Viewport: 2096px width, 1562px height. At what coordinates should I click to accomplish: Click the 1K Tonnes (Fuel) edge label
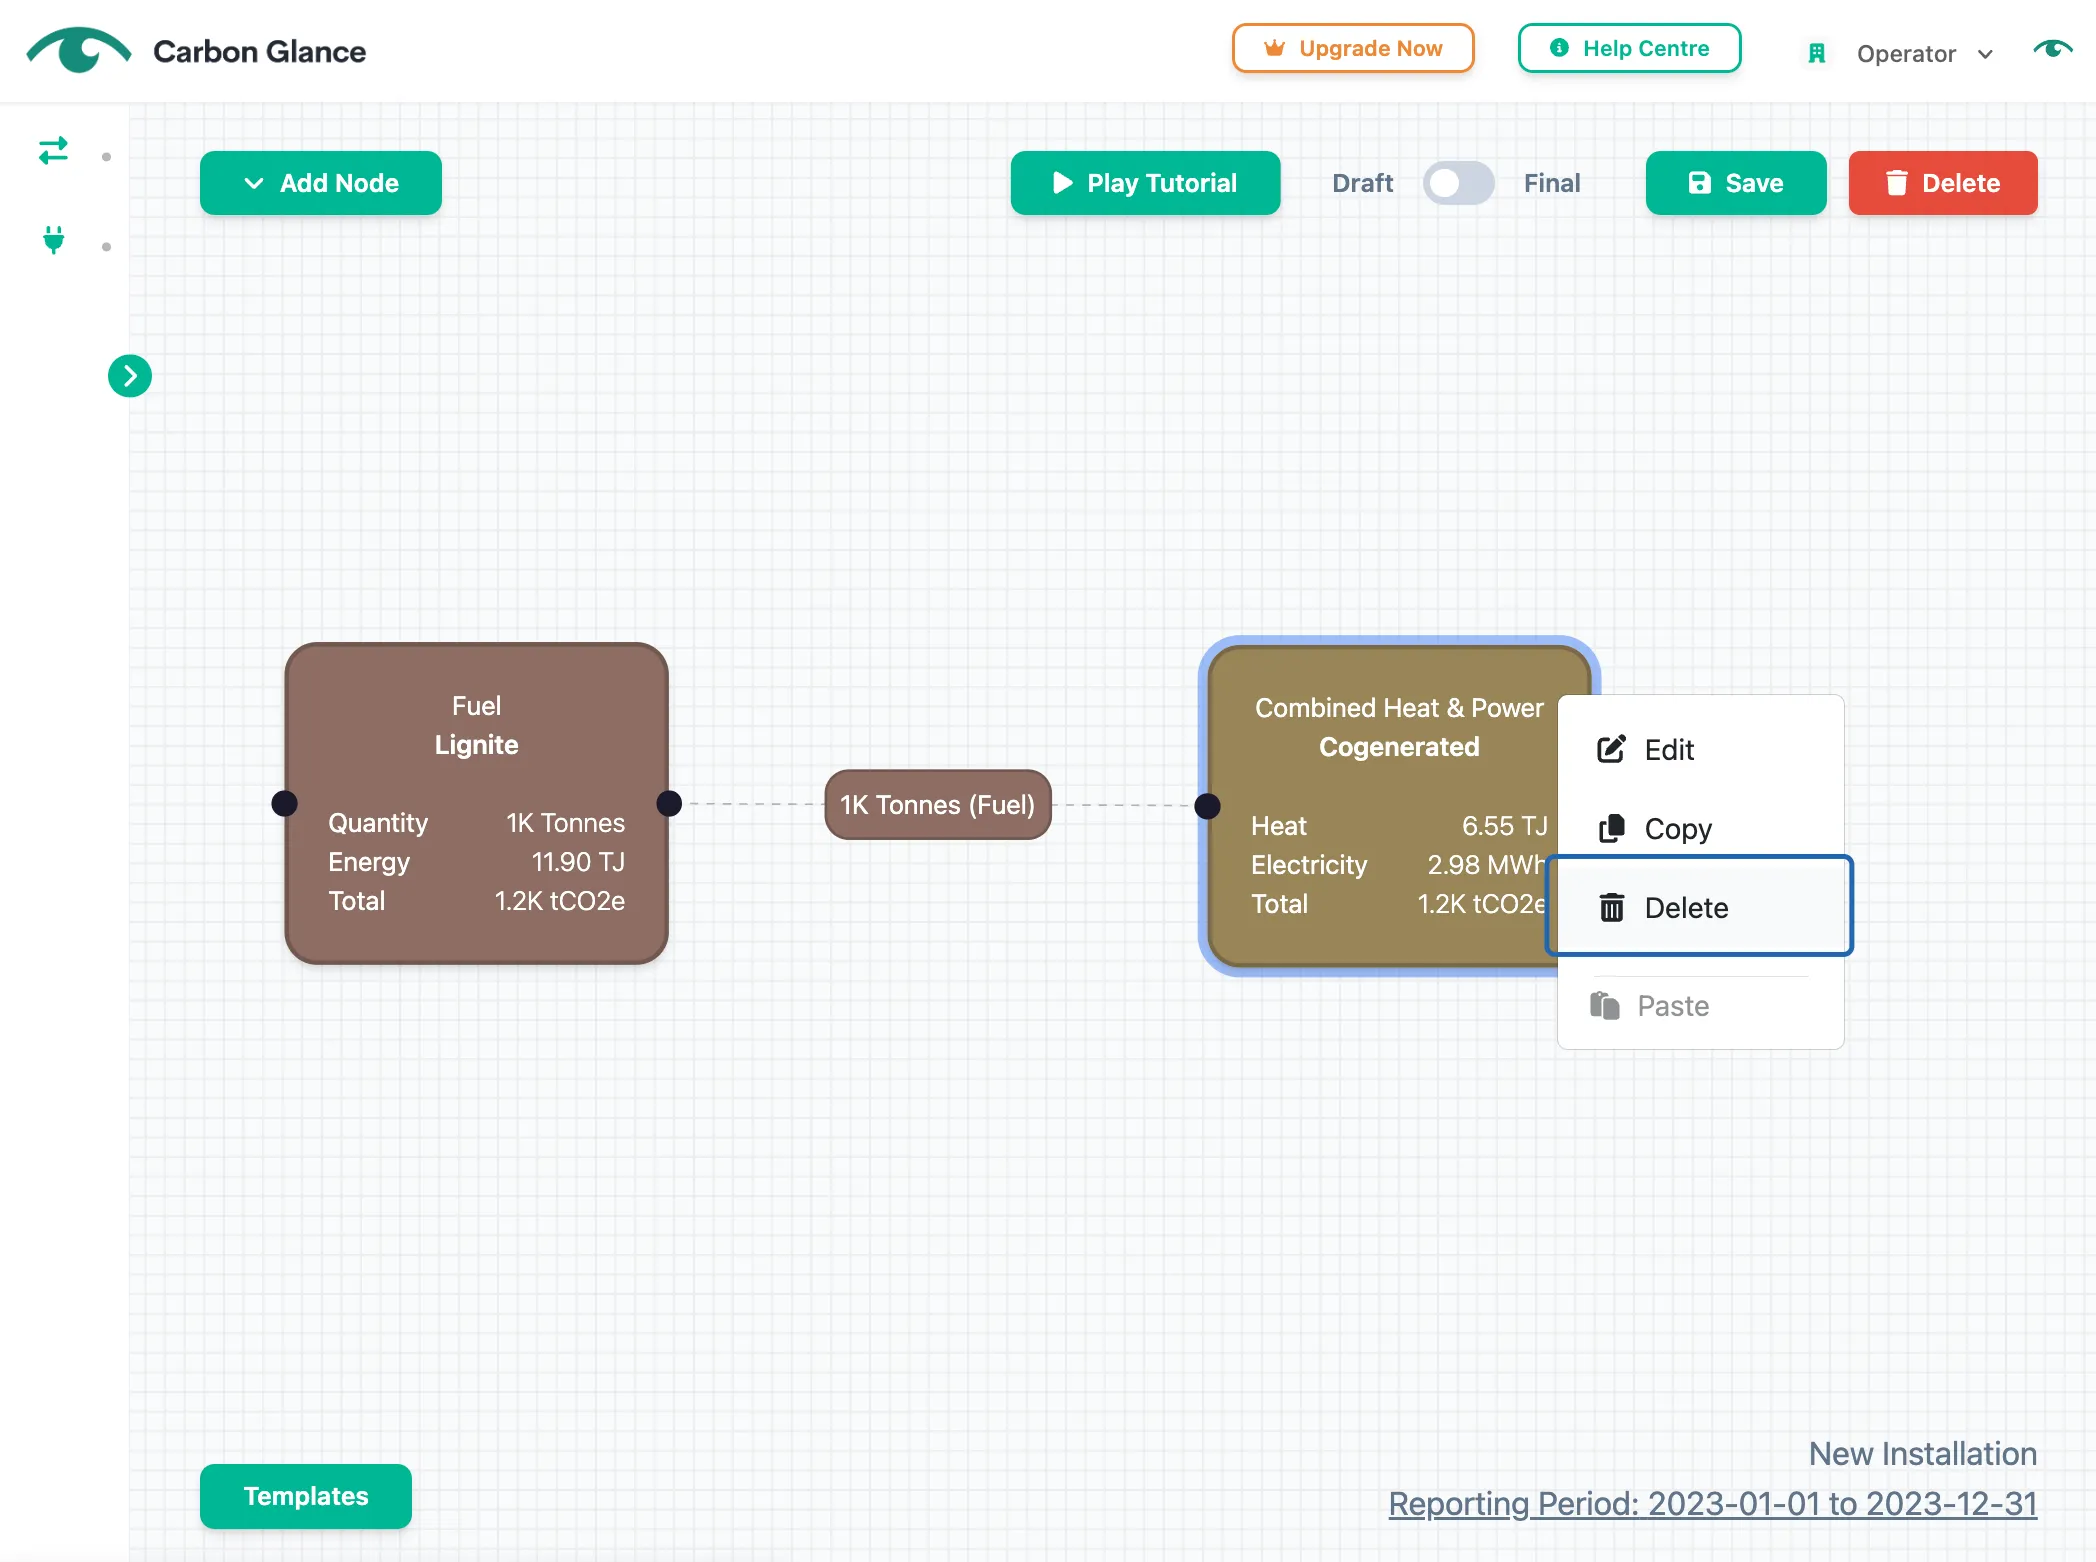(938, 805)
